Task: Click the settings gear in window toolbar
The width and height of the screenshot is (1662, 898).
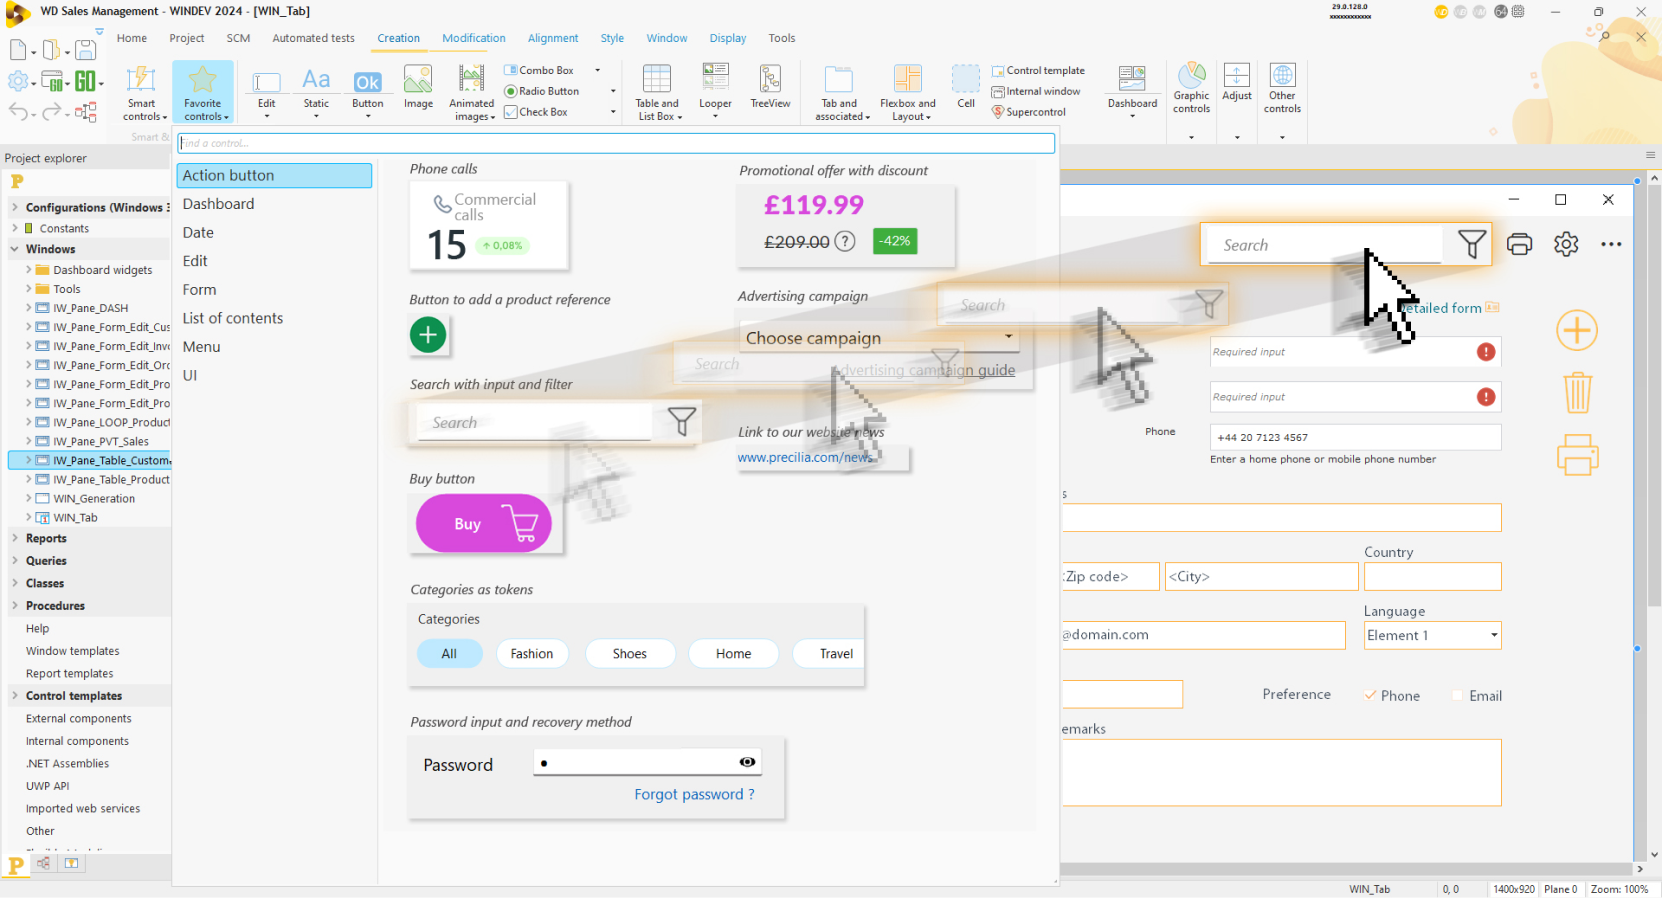Action: coord(1566,244)
